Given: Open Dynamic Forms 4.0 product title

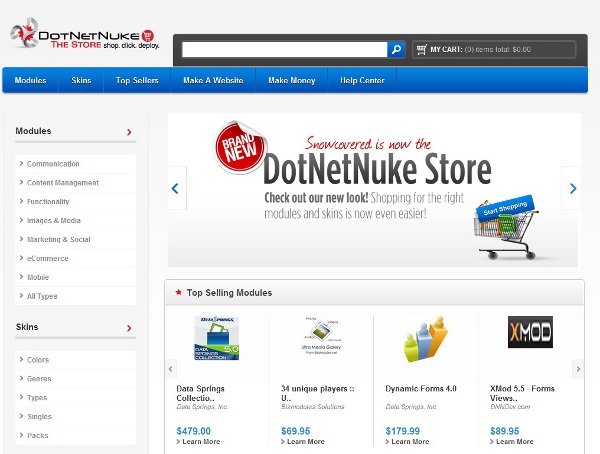Looking at the screenshot, I should 421,389.
